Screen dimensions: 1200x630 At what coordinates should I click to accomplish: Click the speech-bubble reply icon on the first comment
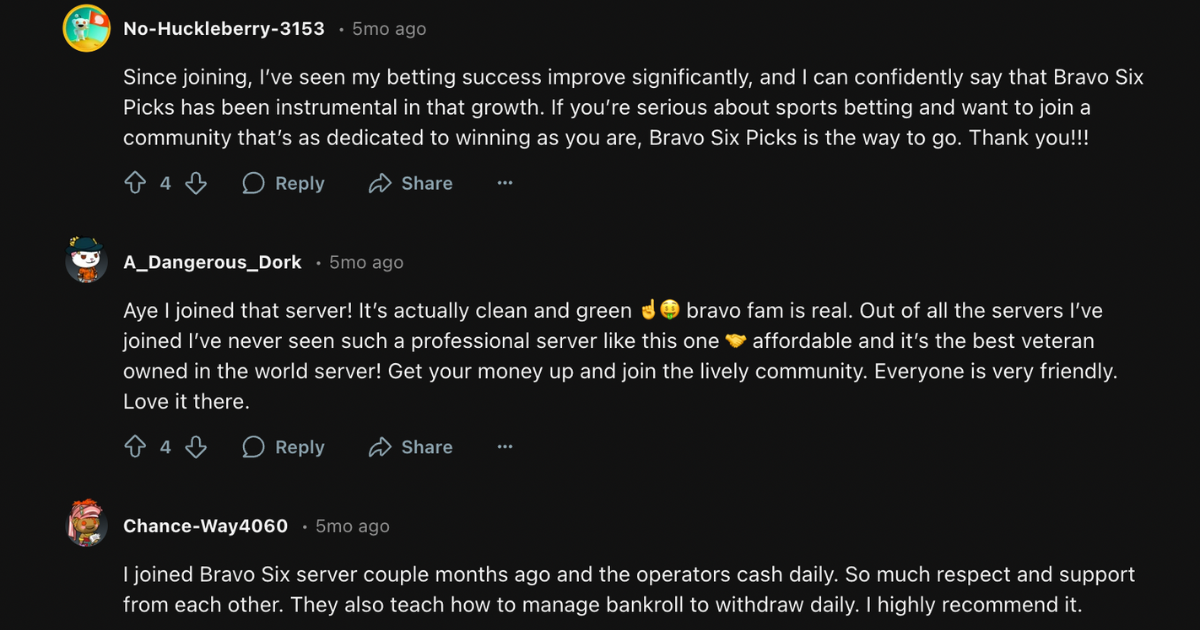(253, 183)
